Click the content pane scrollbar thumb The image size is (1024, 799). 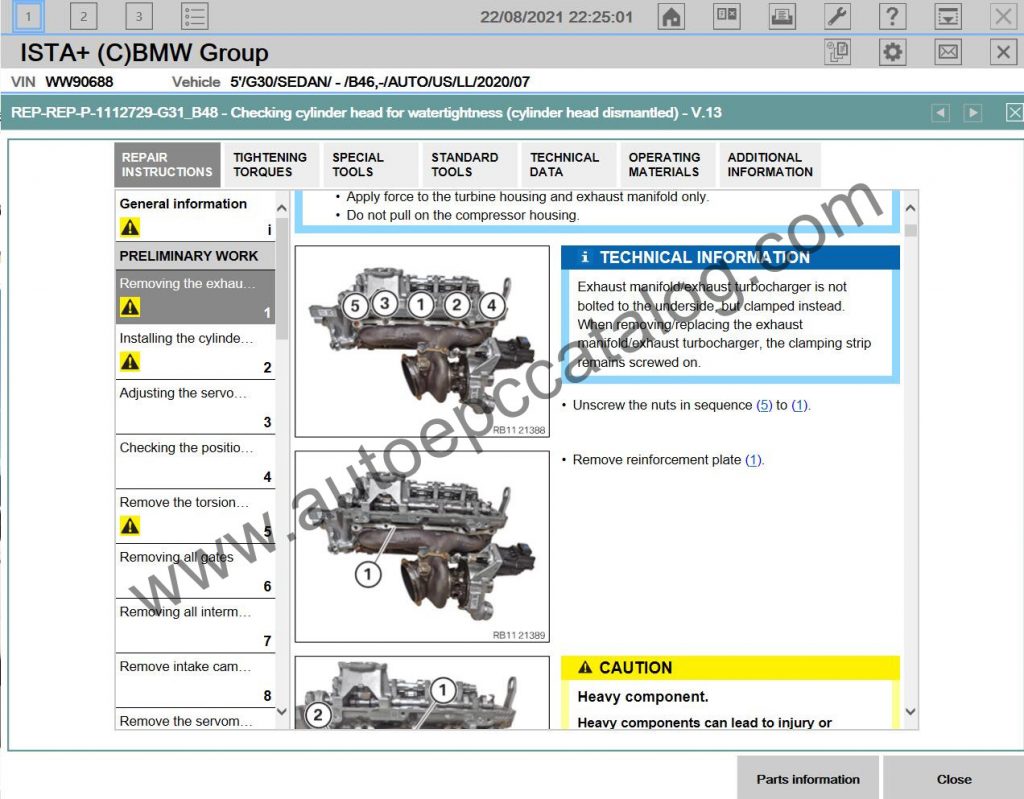[x=911, y=231]
